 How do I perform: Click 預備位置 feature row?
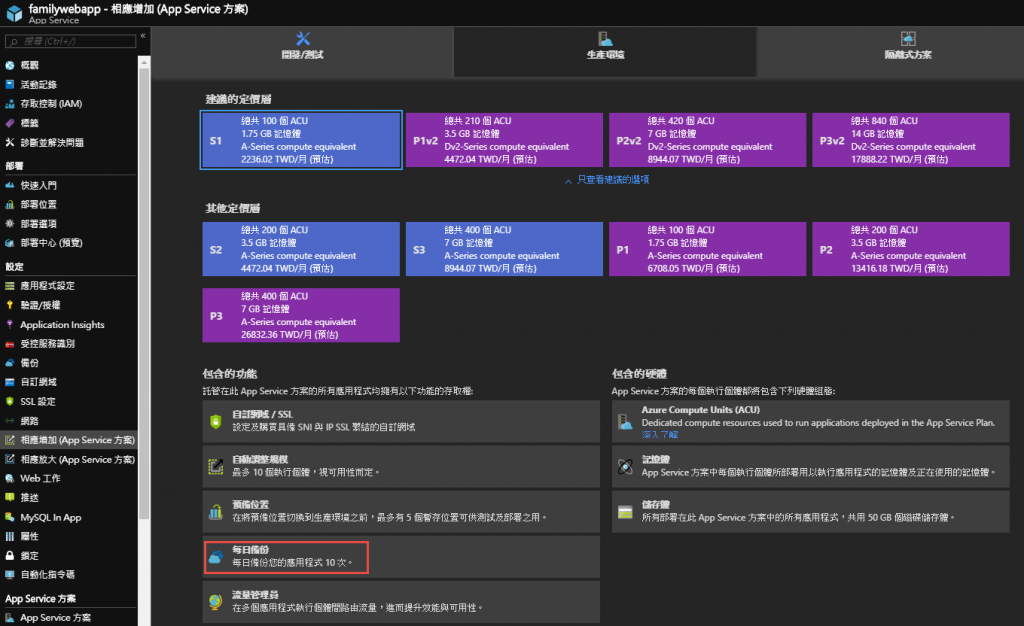pos(401,511)
